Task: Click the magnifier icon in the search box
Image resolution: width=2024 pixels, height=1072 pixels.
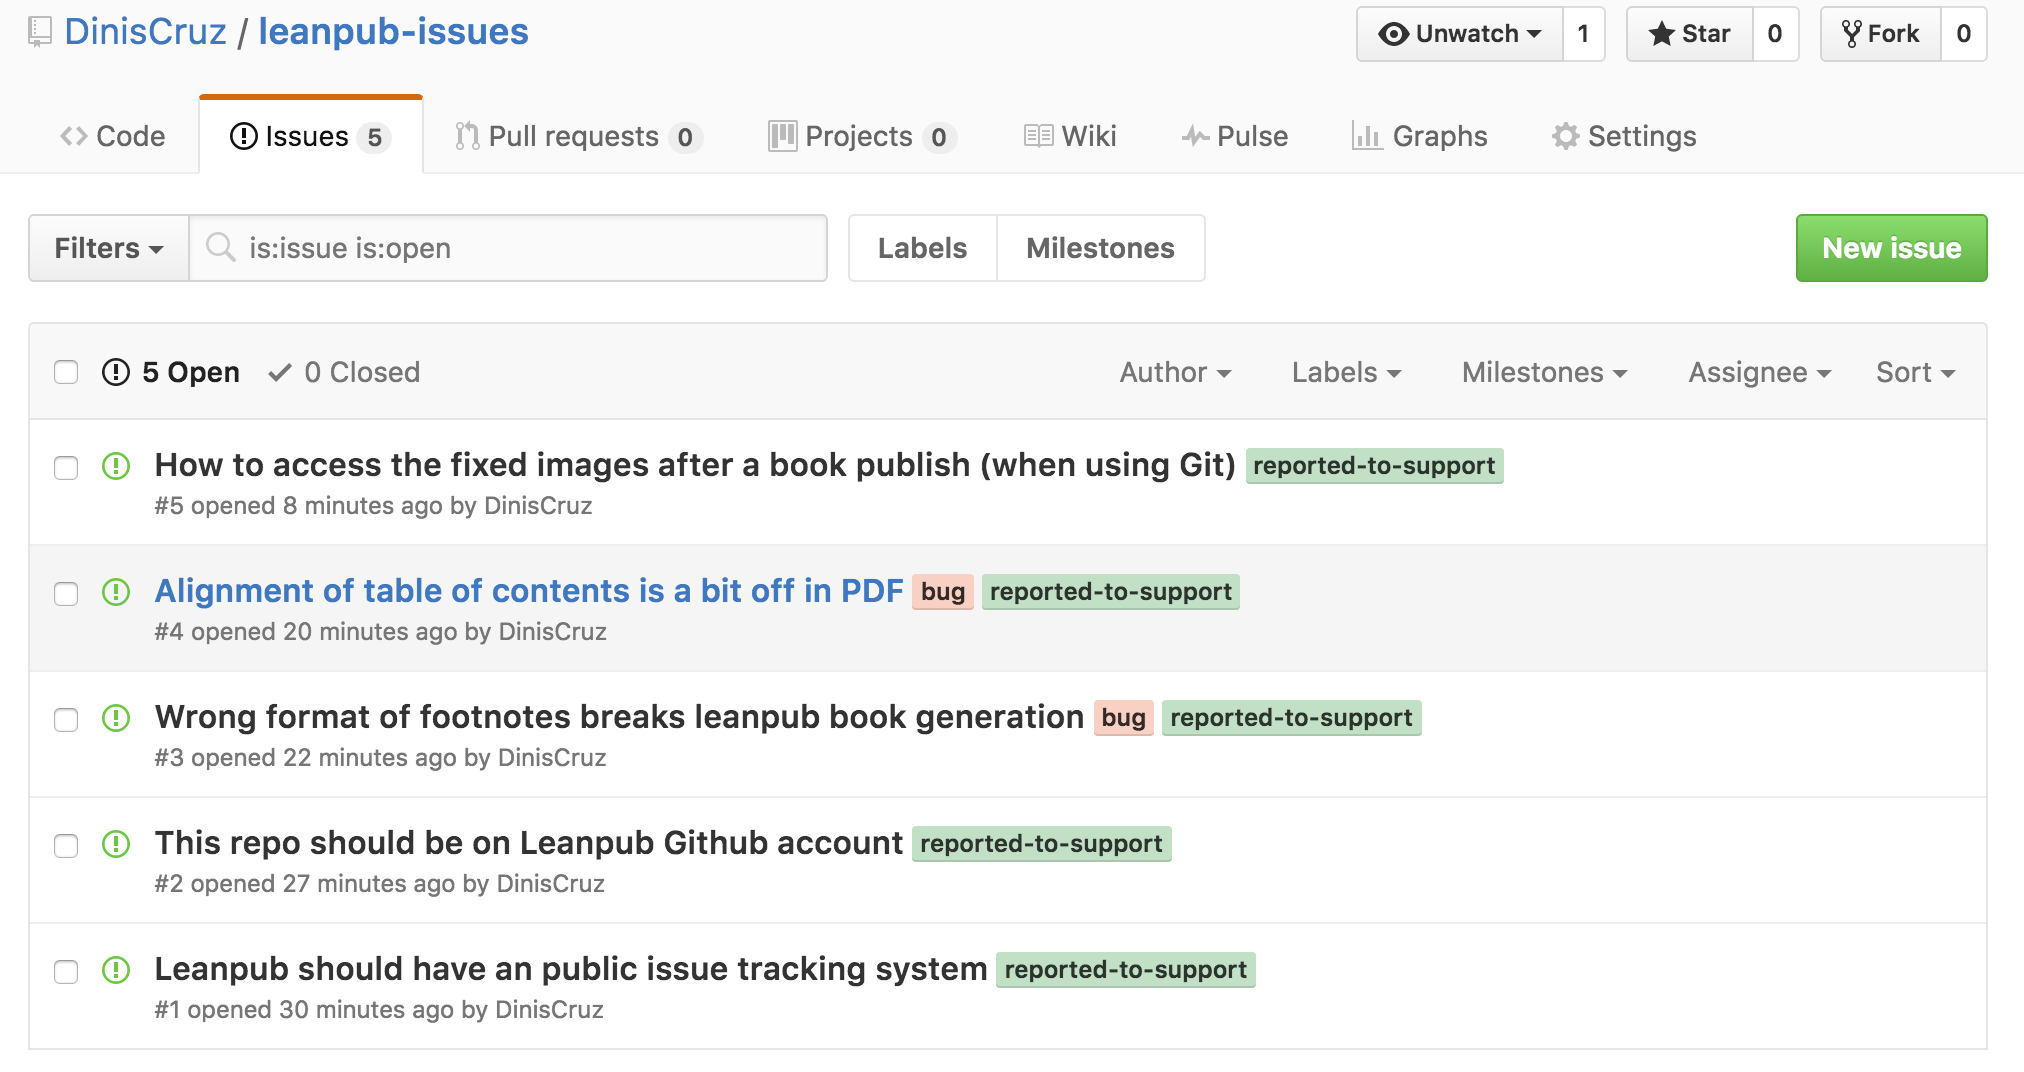Action: pos(220,248)
